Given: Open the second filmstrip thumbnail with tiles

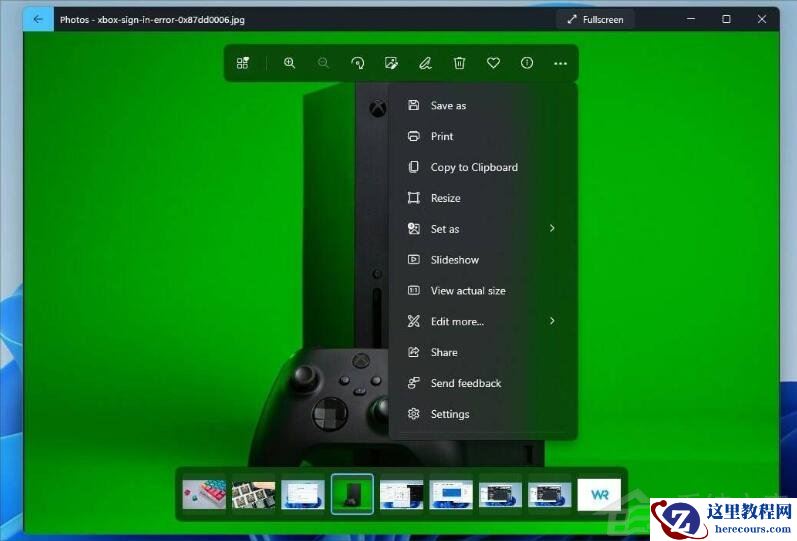Looking at the screenshot, I should [253, 494].
